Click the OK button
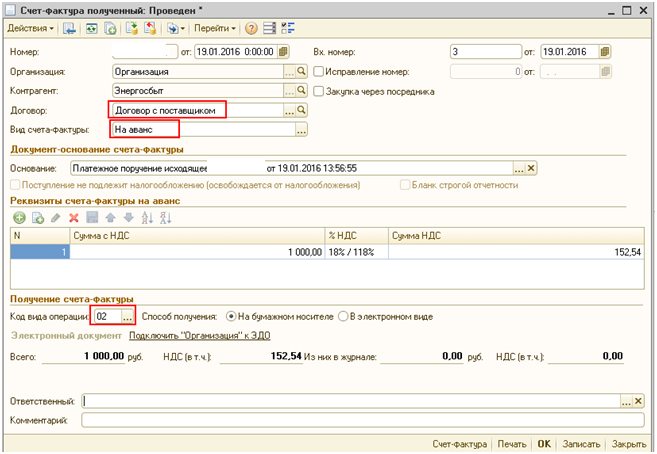The height and width of the screenshot is (454, 657). click(x=544, y=444)
